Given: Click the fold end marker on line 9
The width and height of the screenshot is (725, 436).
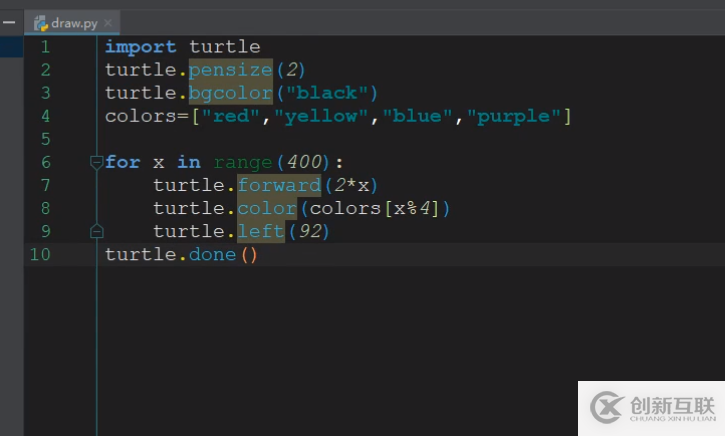Looking at the screenshot, I should click(x=96, y=231).
